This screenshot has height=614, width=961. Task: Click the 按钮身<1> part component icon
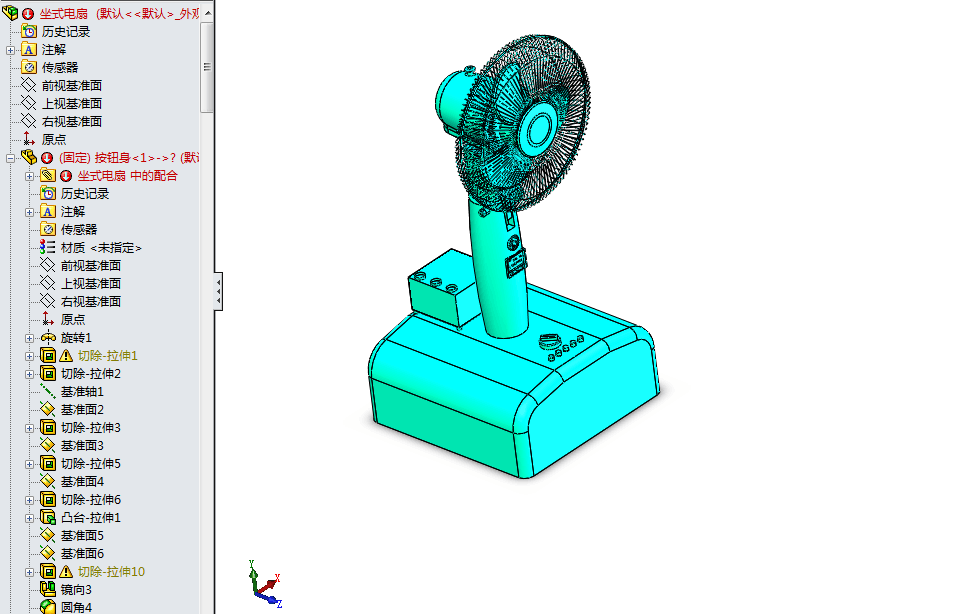[x=29, y=157]
